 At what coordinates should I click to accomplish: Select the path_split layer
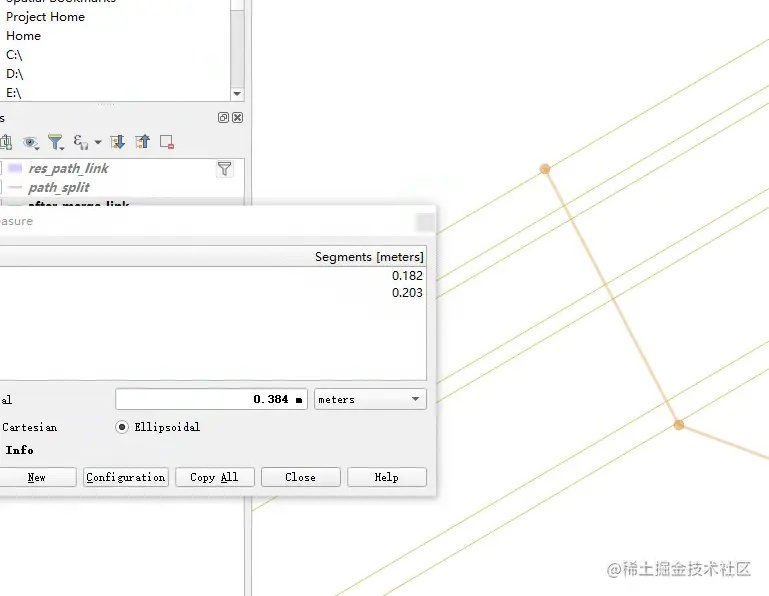click(59, 187)
